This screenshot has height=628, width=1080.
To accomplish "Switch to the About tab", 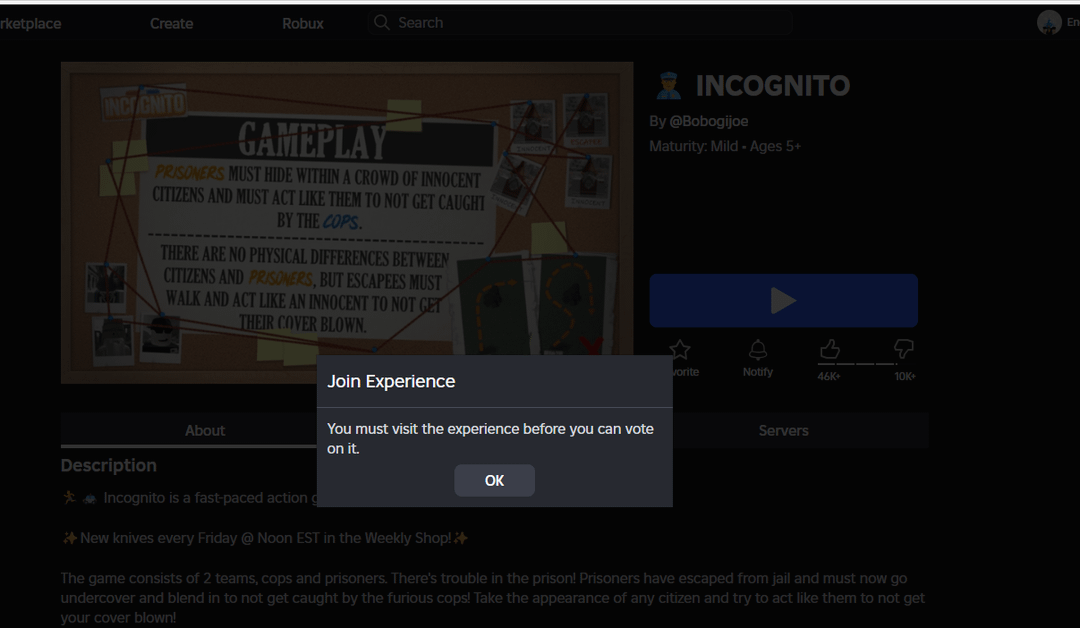I will pos(205,430).
